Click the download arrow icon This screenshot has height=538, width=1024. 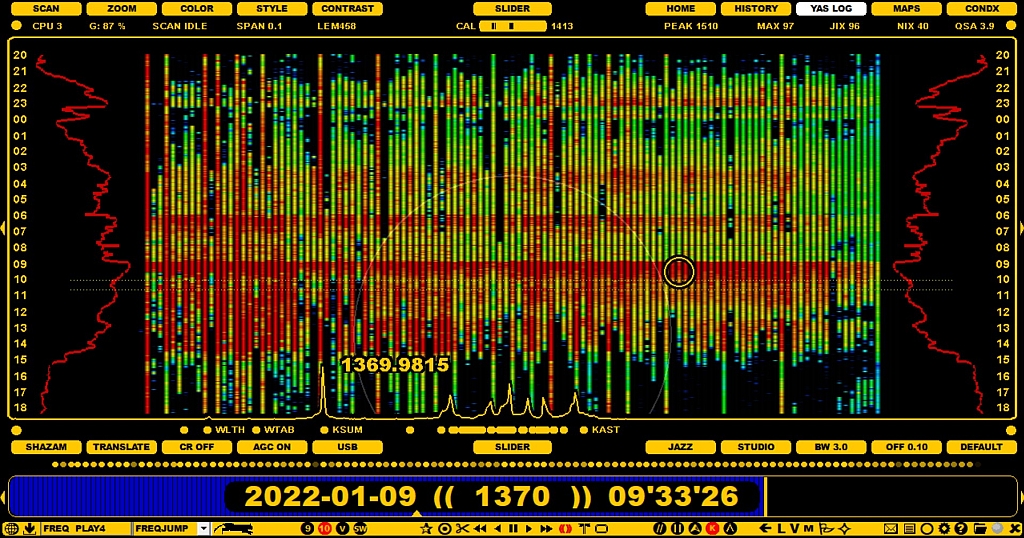pos(29,528)
